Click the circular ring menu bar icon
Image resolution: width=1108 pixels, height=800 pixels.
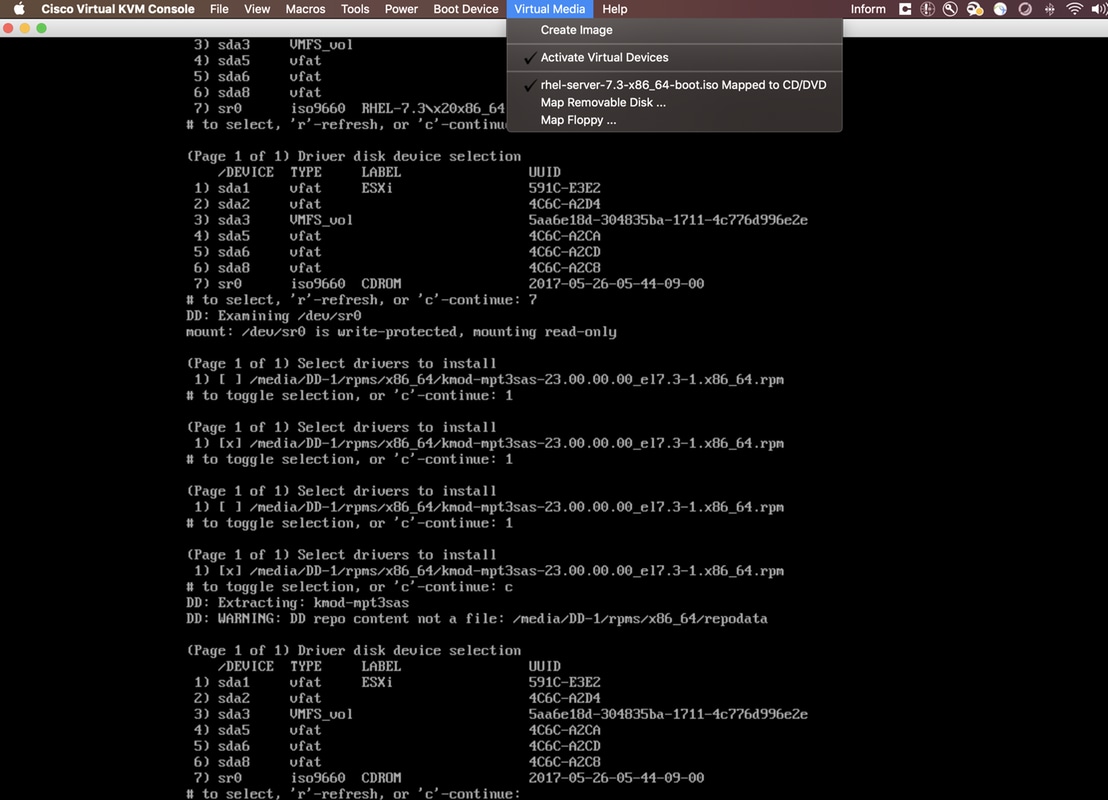coord(1025,9)
